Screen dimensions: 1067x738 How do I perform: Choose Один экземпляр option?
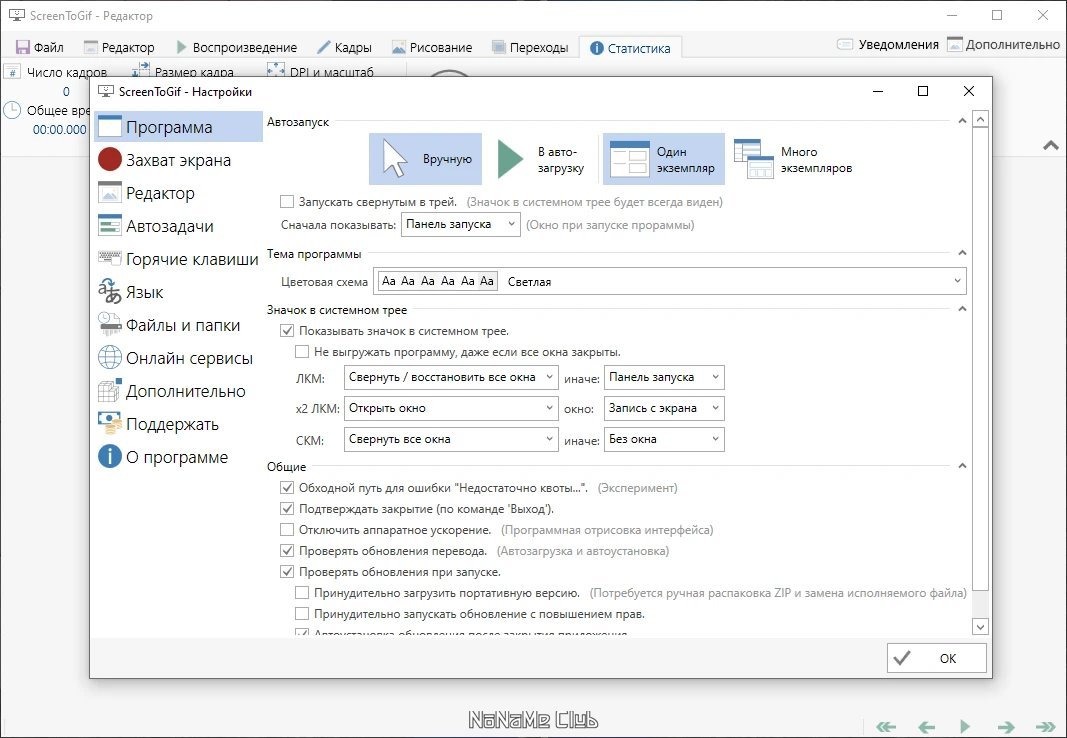click(663, 159)
